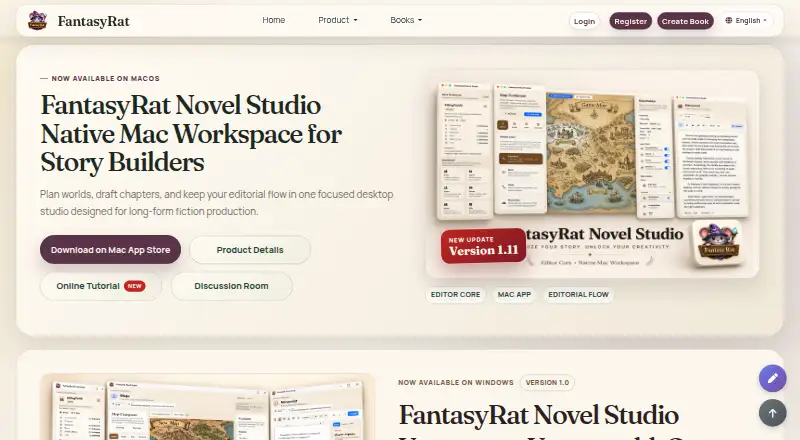This screenshot has height=440, width=800.
Task: Expand the Product dropdown menu
Action: pyautogui.click(x=338, y=20)
